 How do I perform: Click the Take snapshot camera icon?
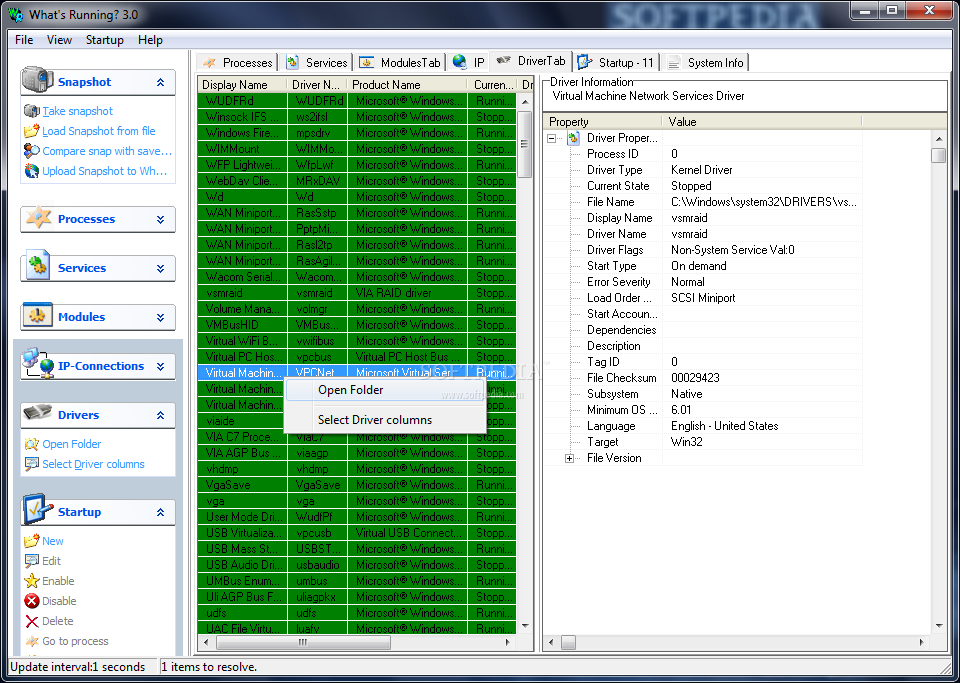32,111
